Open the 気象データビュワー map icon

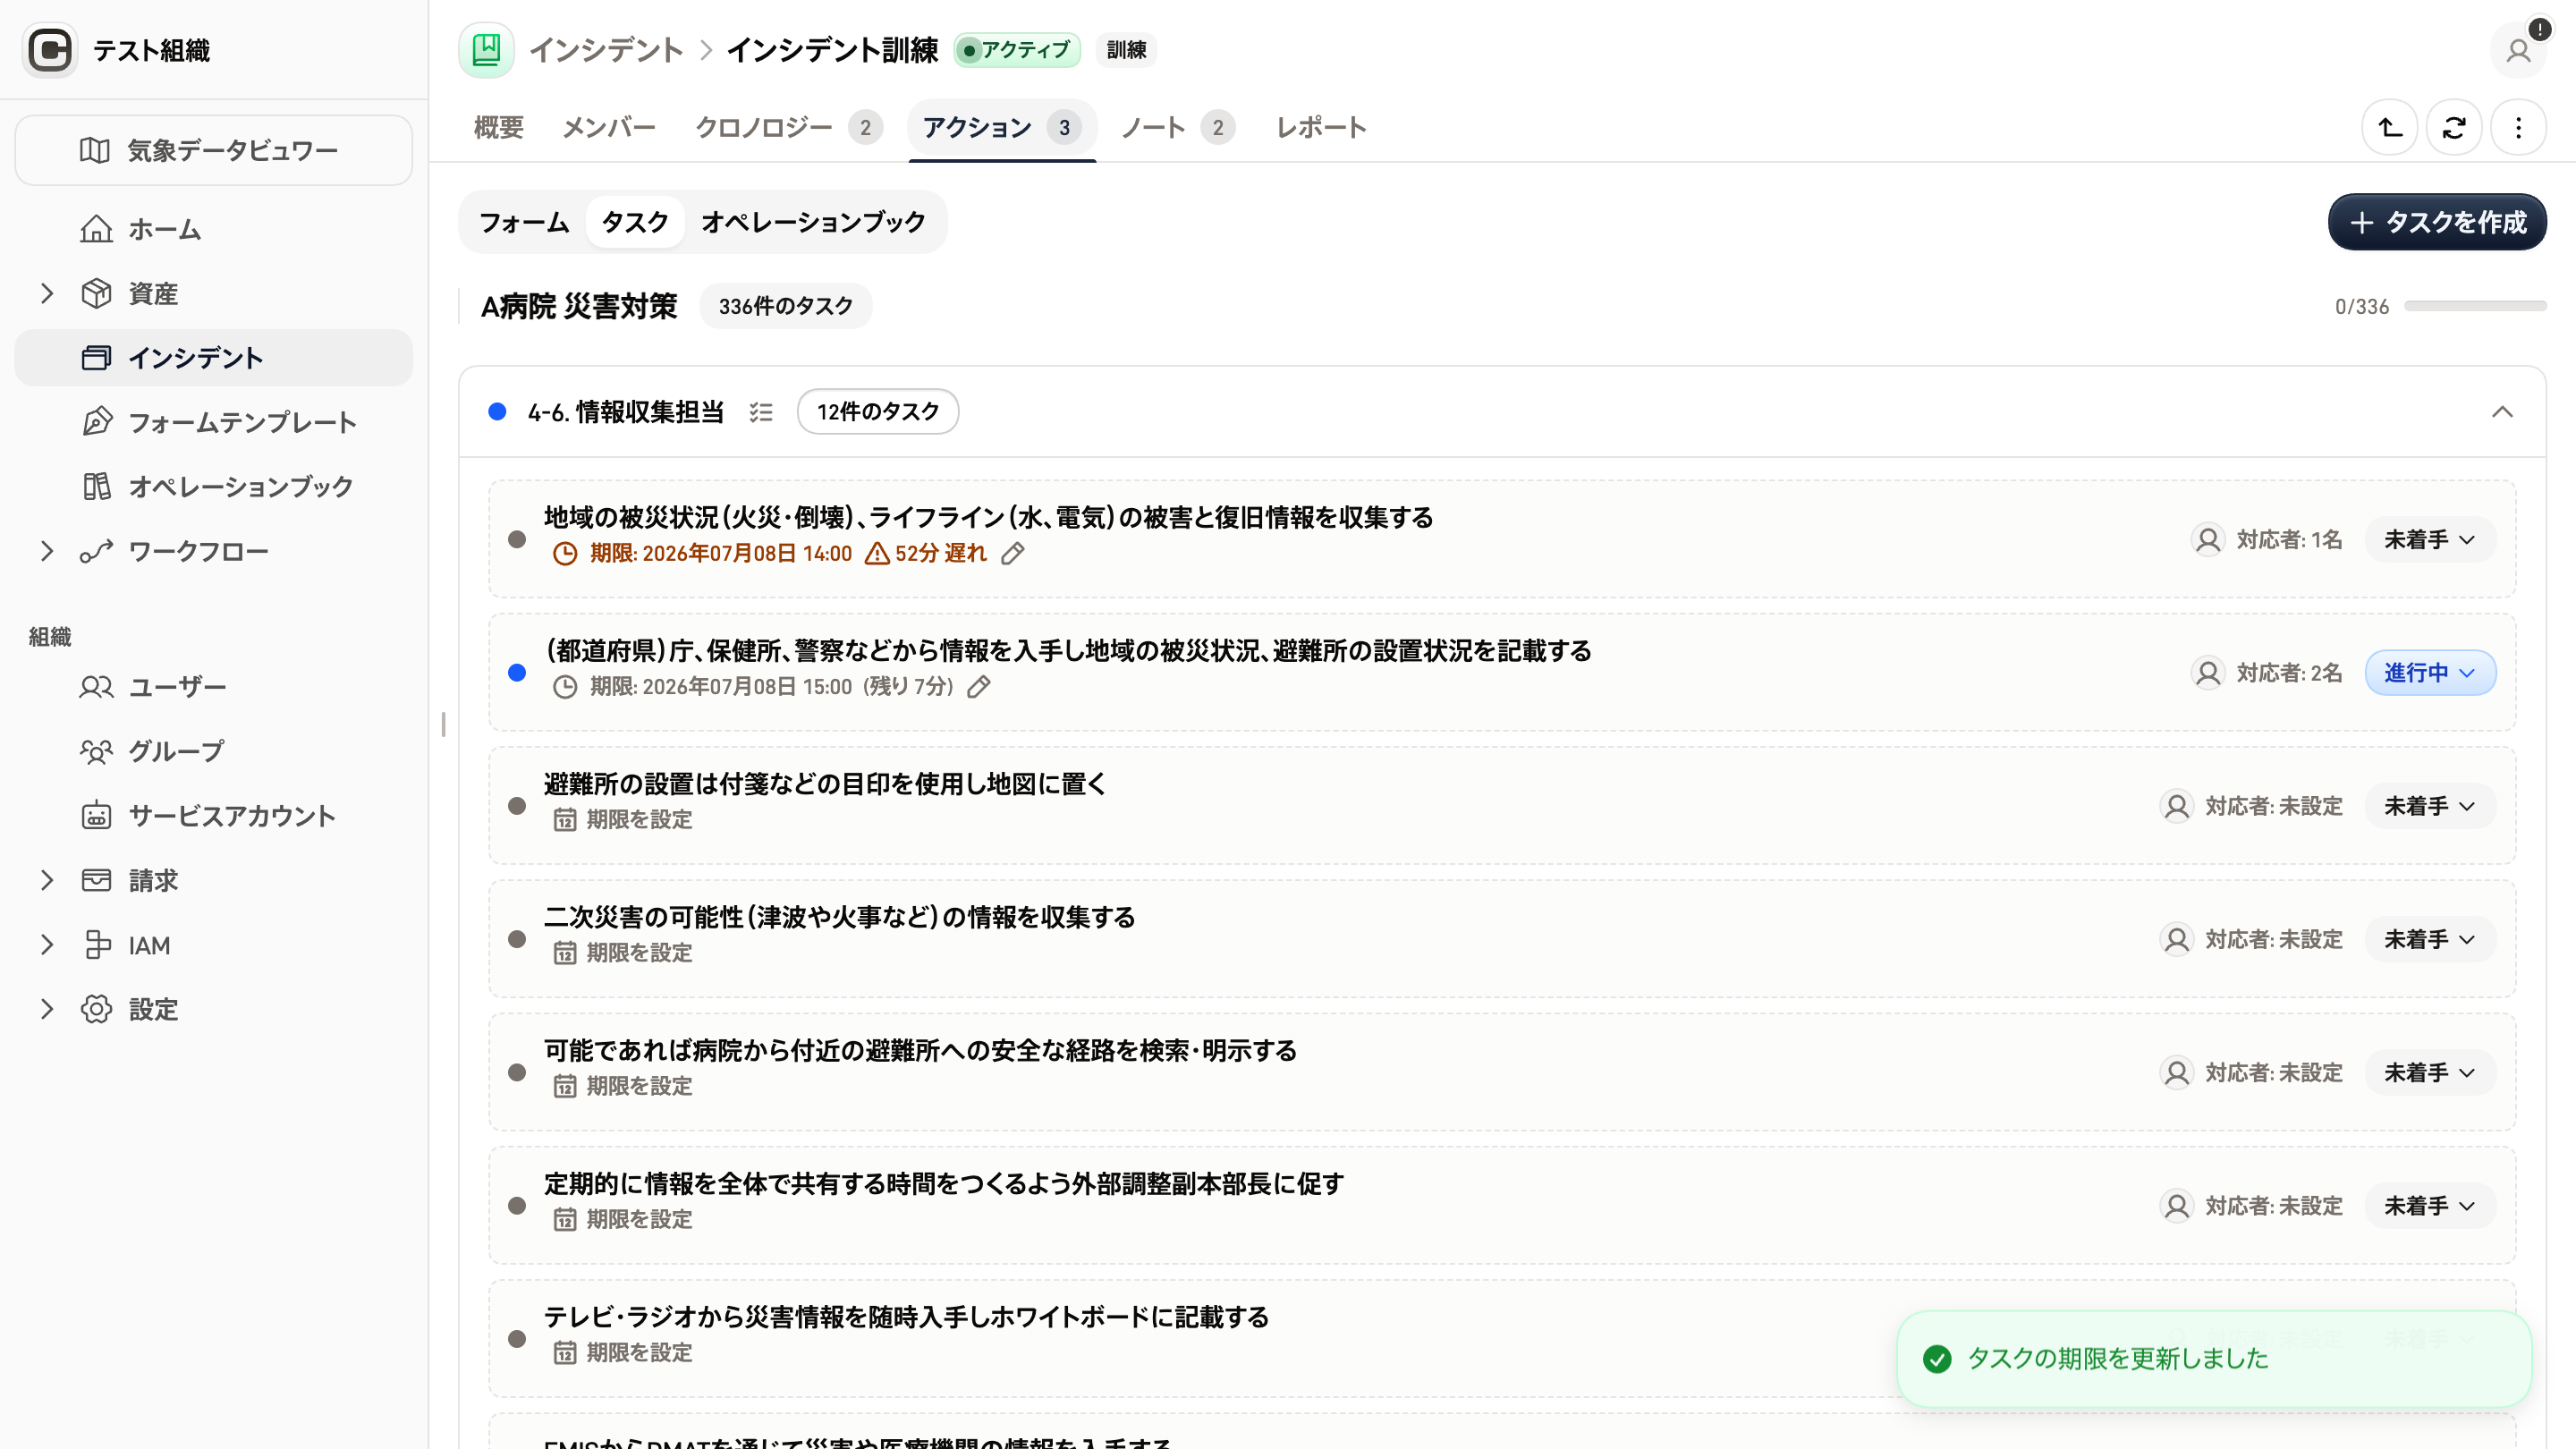95,150
